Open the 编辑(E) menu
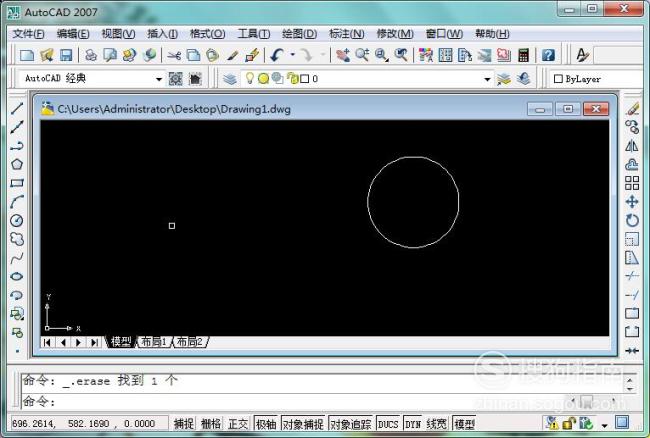This screenshot has height=438, width=650. pyautogui.click(x=73, y=34)
